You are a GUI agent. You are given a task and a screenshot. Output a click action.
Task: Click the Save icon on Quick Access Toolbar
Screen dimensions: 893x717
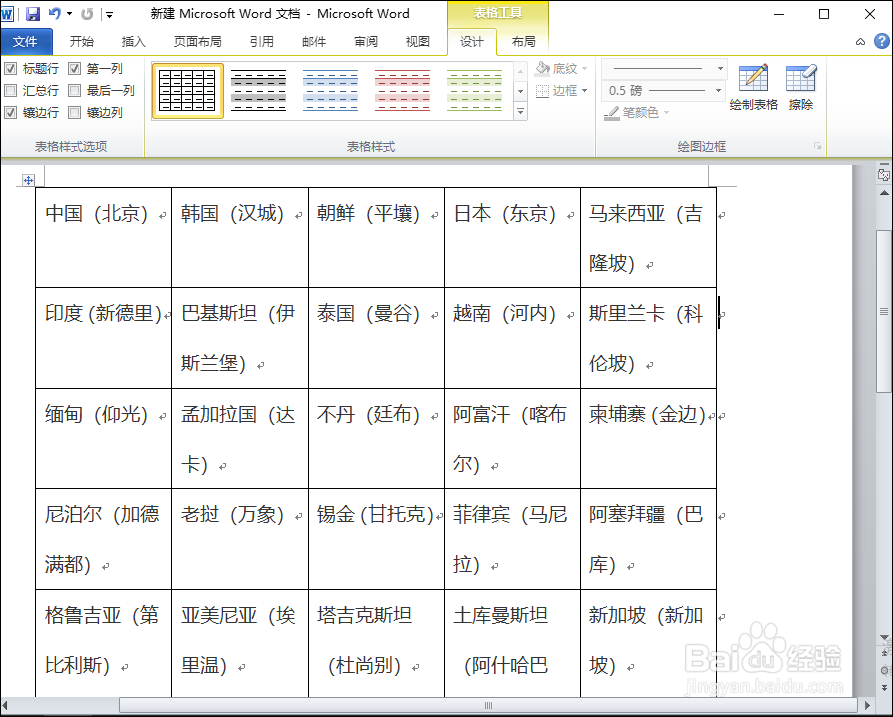coord(33,13)
